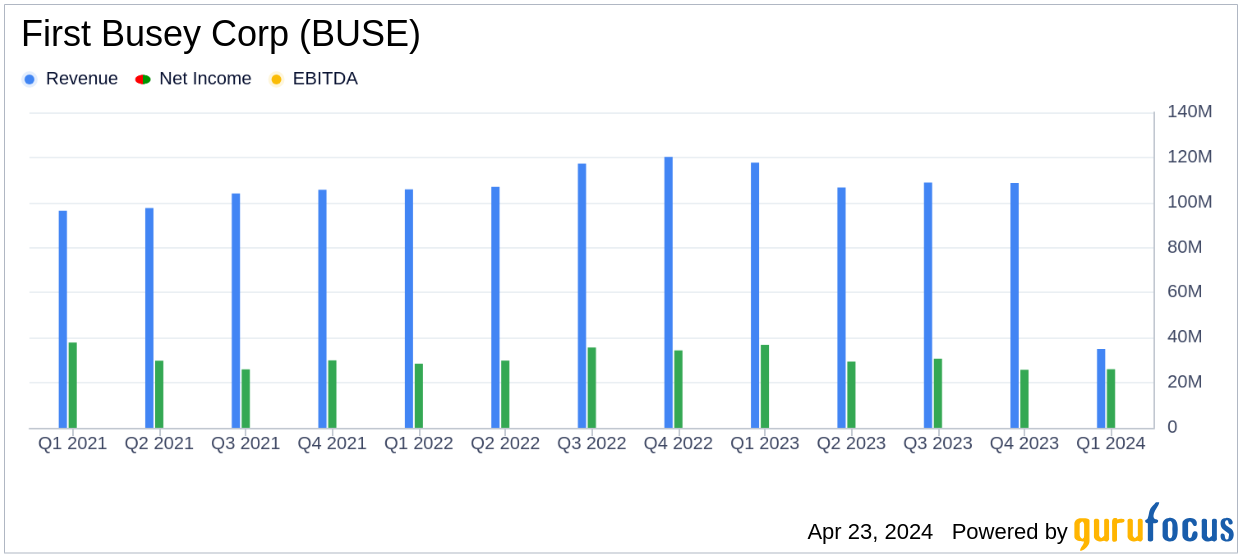
Task: Click the Q3 2022 green net income bar
Action: click(592, 388)
